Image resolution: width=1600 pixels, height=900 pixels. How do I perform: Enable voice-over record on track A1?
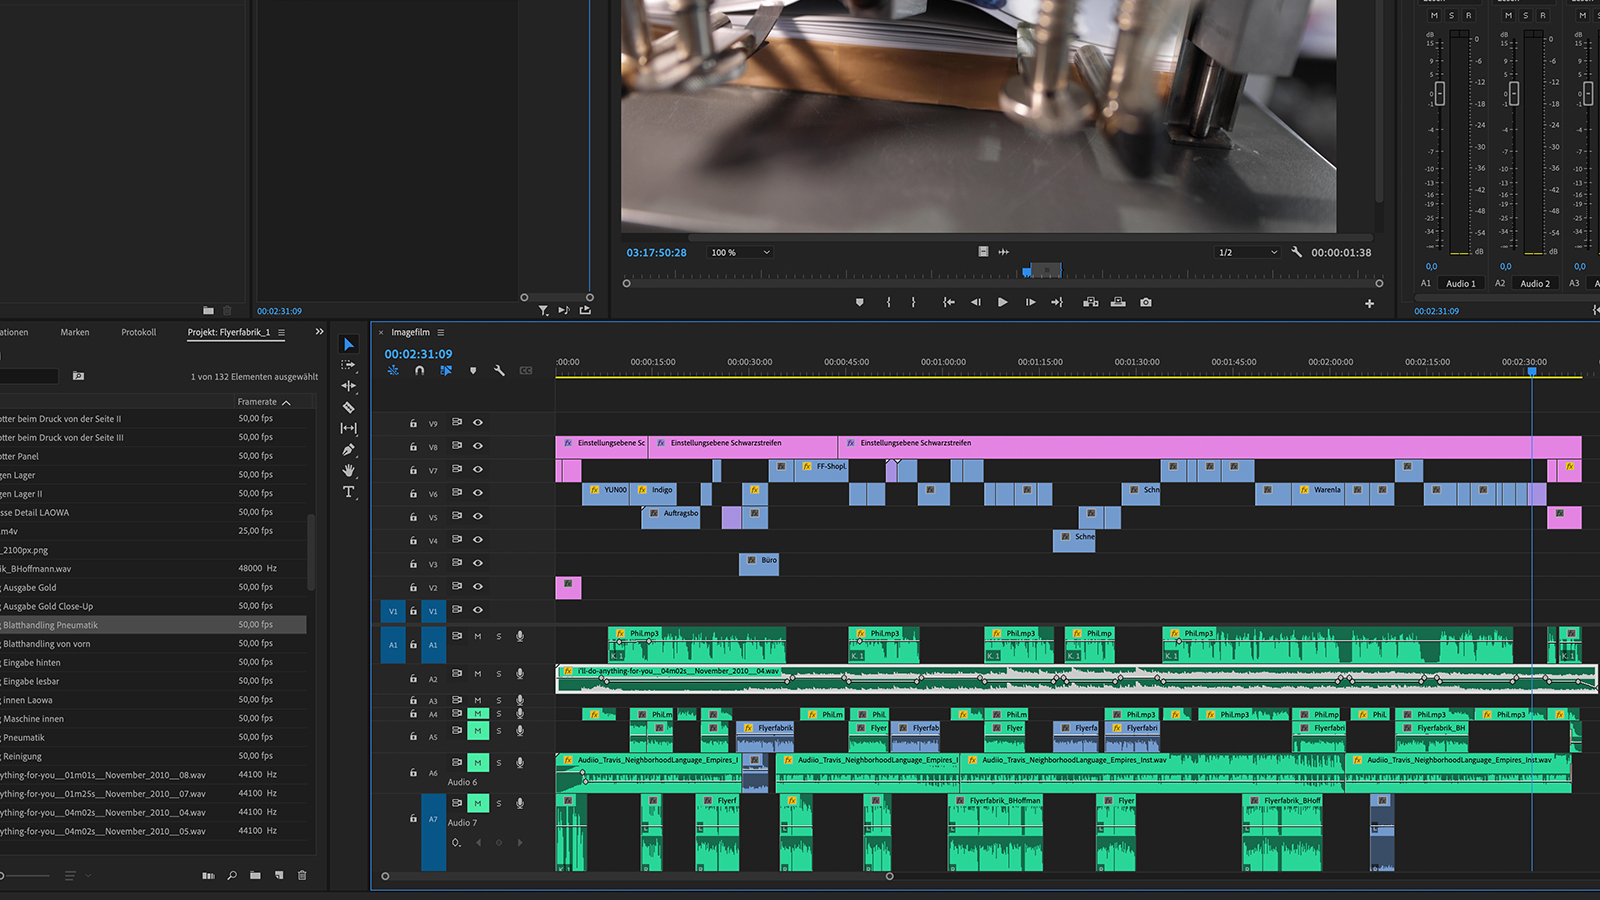point(520,636)
